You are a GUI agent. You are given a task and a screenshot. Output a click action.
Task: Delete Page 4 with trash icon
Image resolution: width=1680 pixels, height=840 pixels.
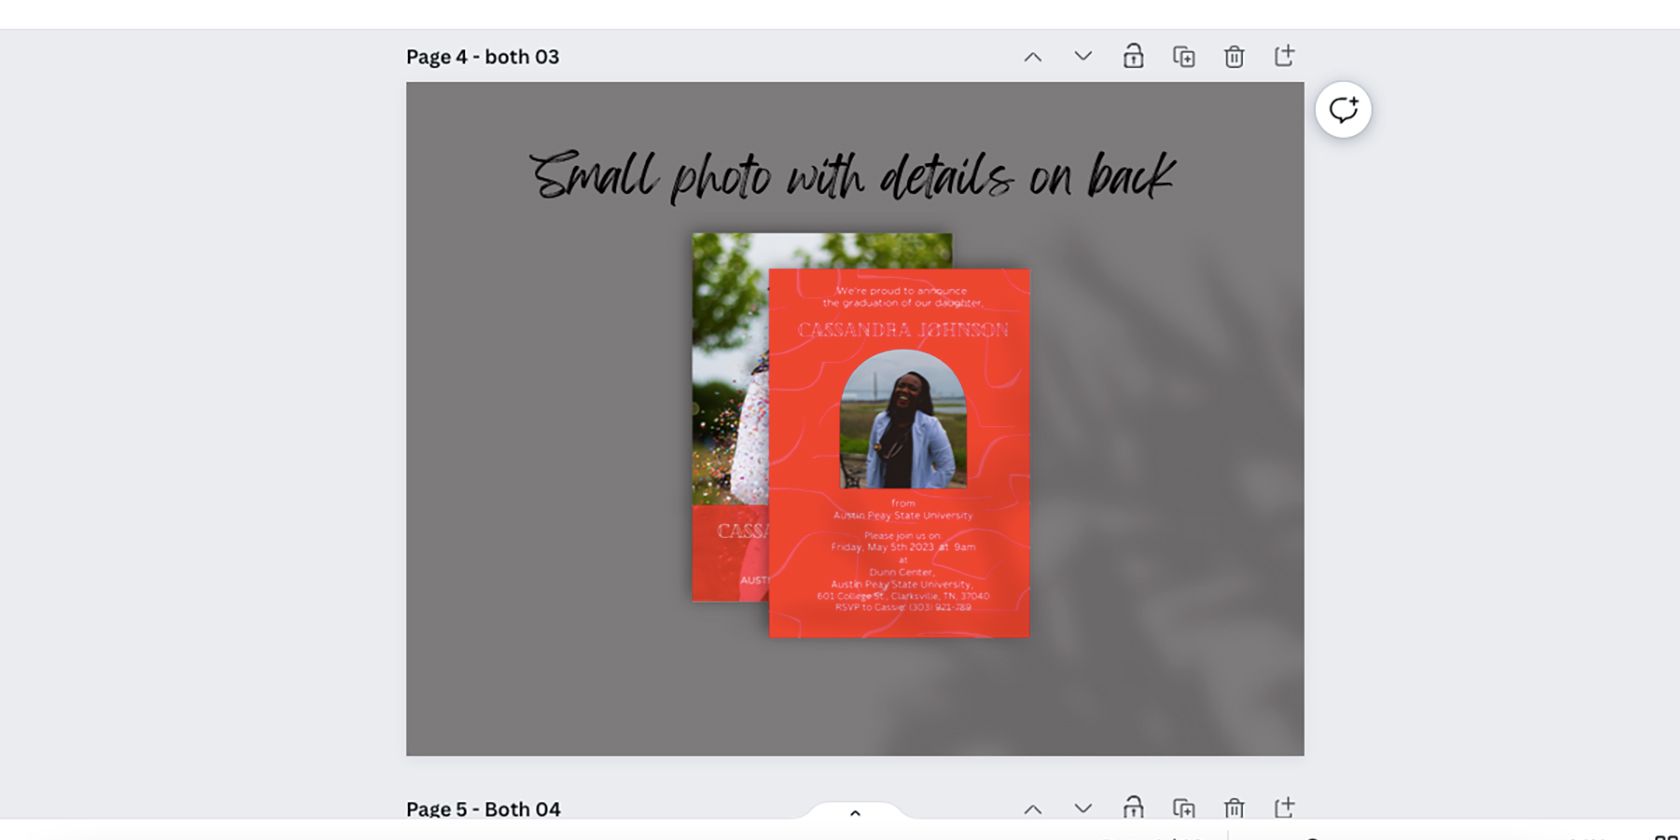pos(1234,57)
